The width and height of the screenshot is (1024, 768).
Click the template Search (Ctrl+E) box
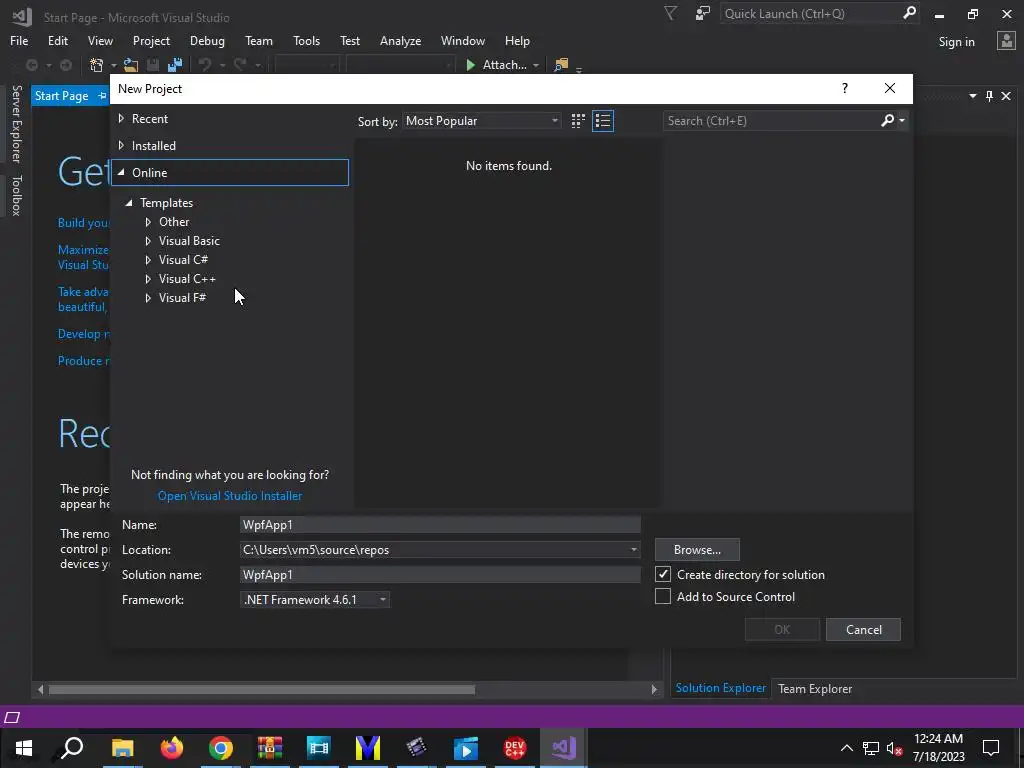click(x=771, y=121)
